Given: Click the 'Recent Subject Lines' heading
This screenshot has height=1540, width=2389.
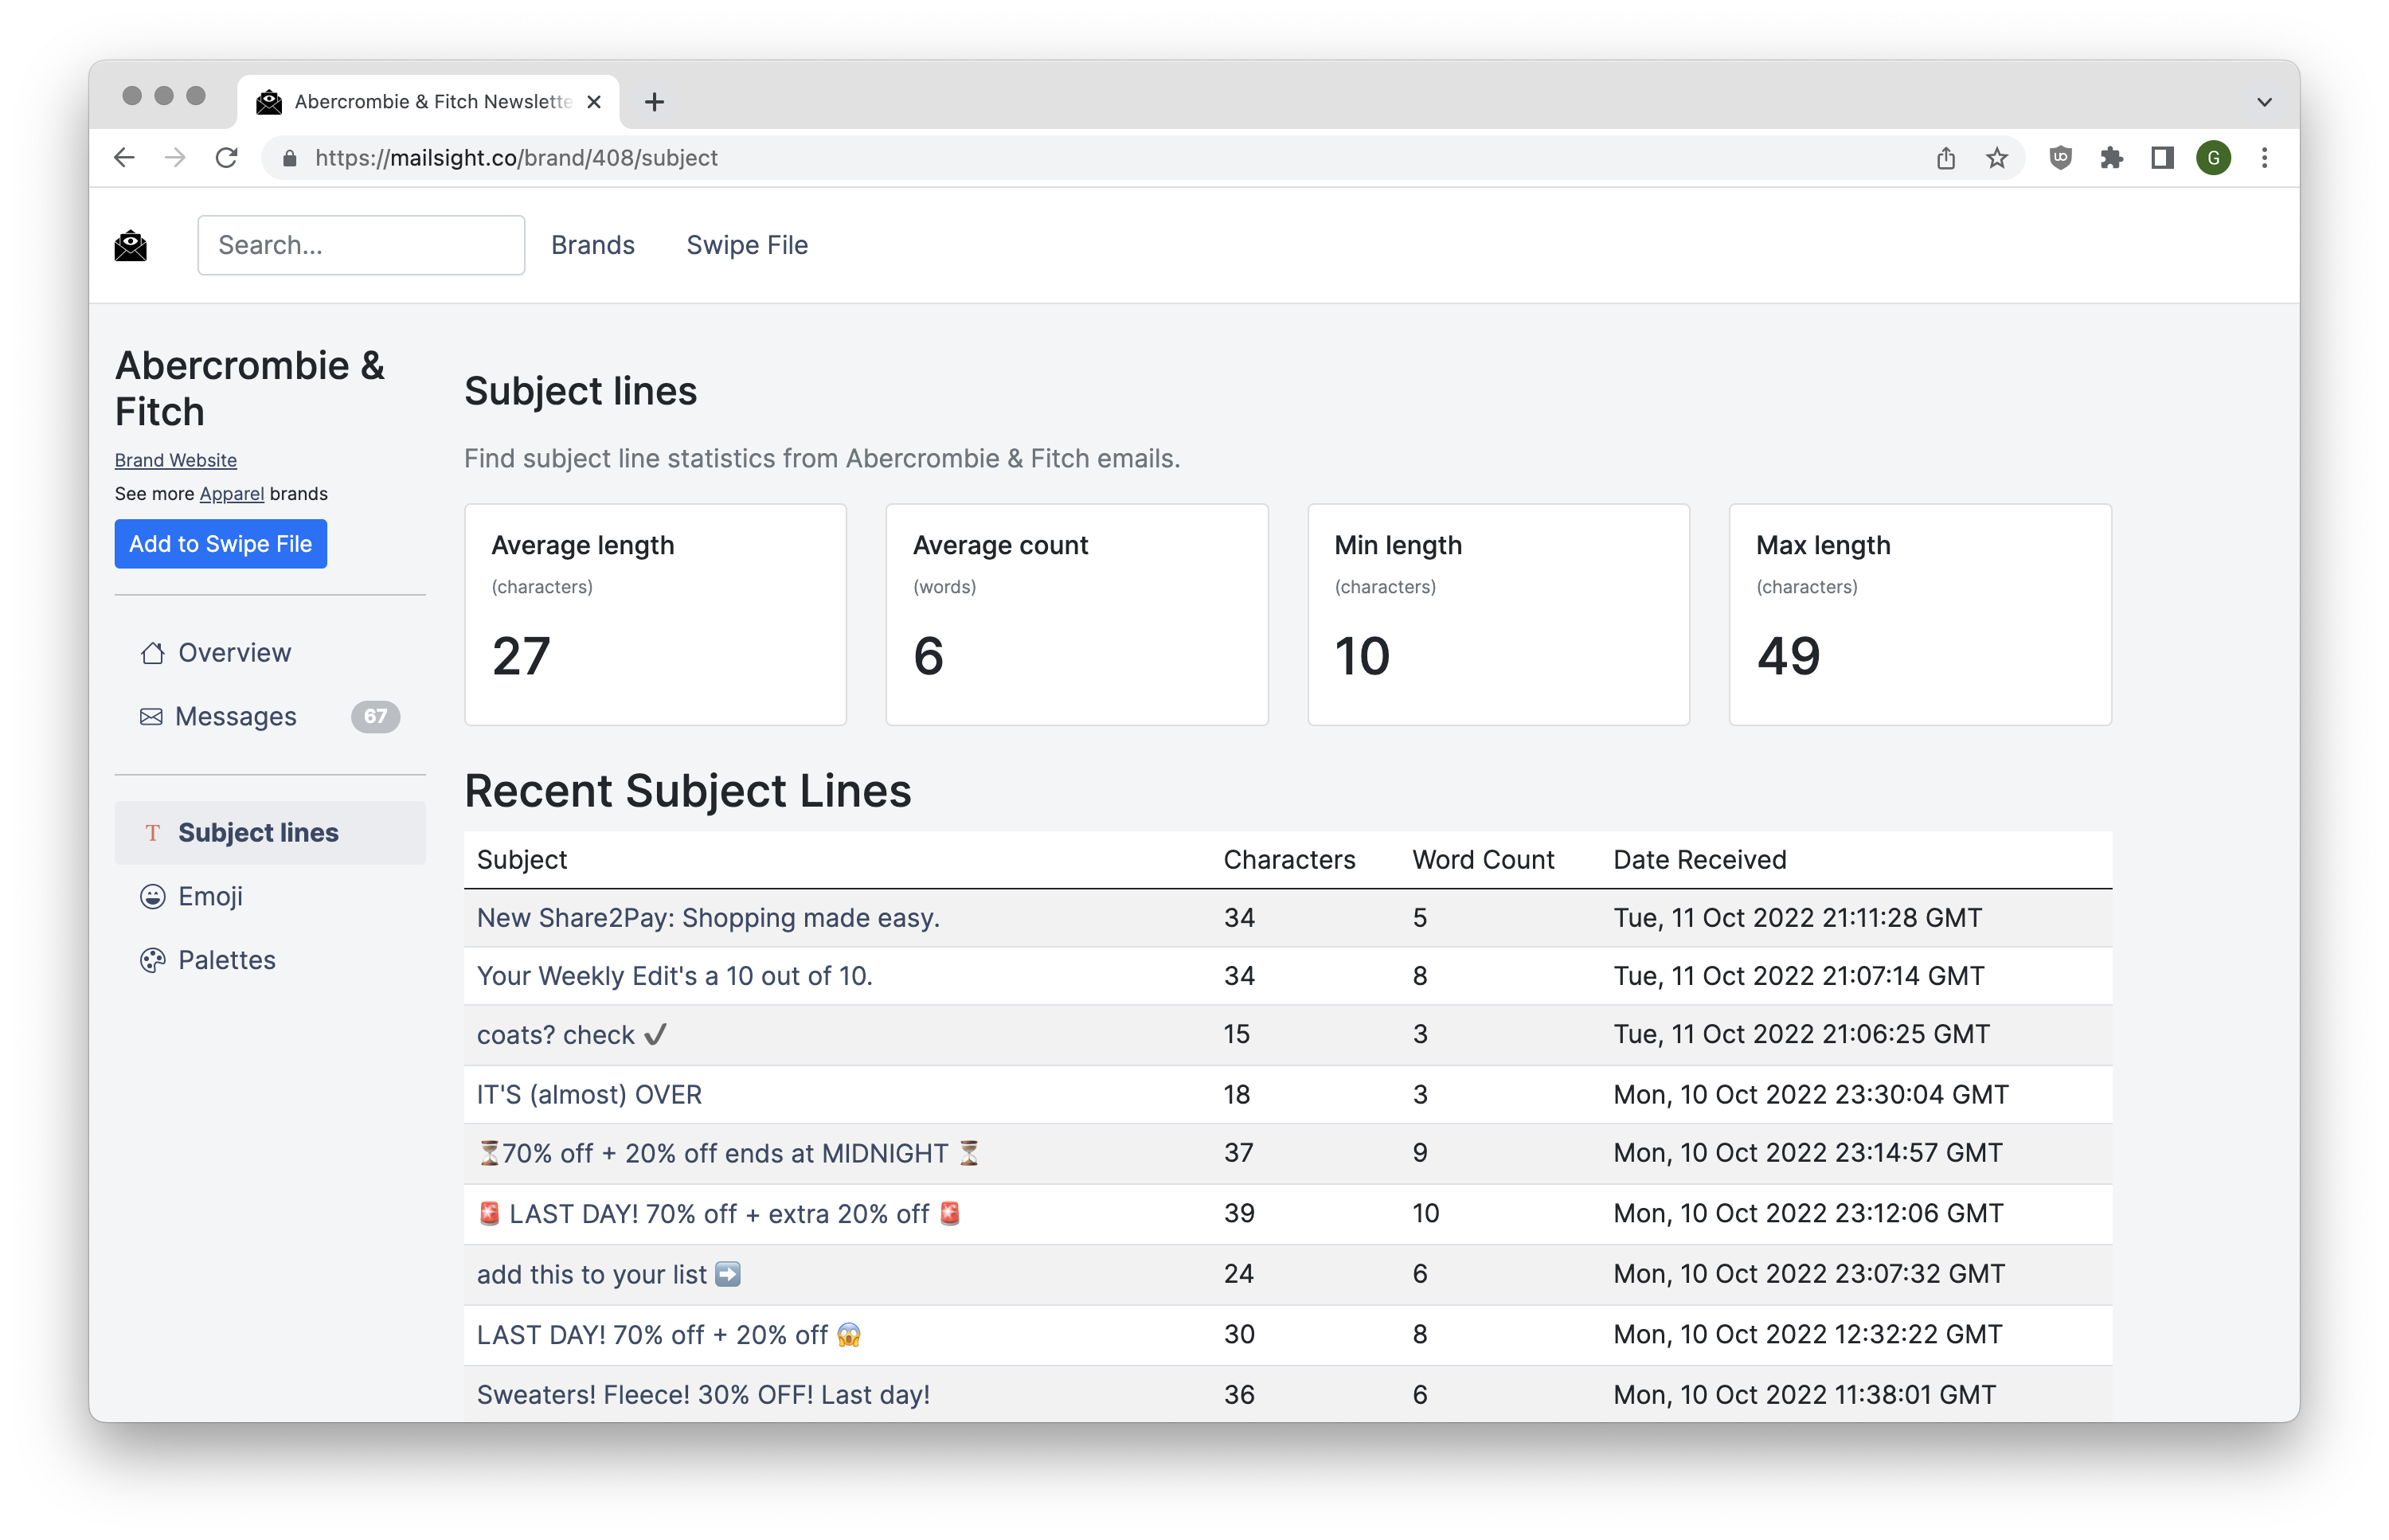Looking at the screenshot, I should pyautogui.click(x=688, y=792).
